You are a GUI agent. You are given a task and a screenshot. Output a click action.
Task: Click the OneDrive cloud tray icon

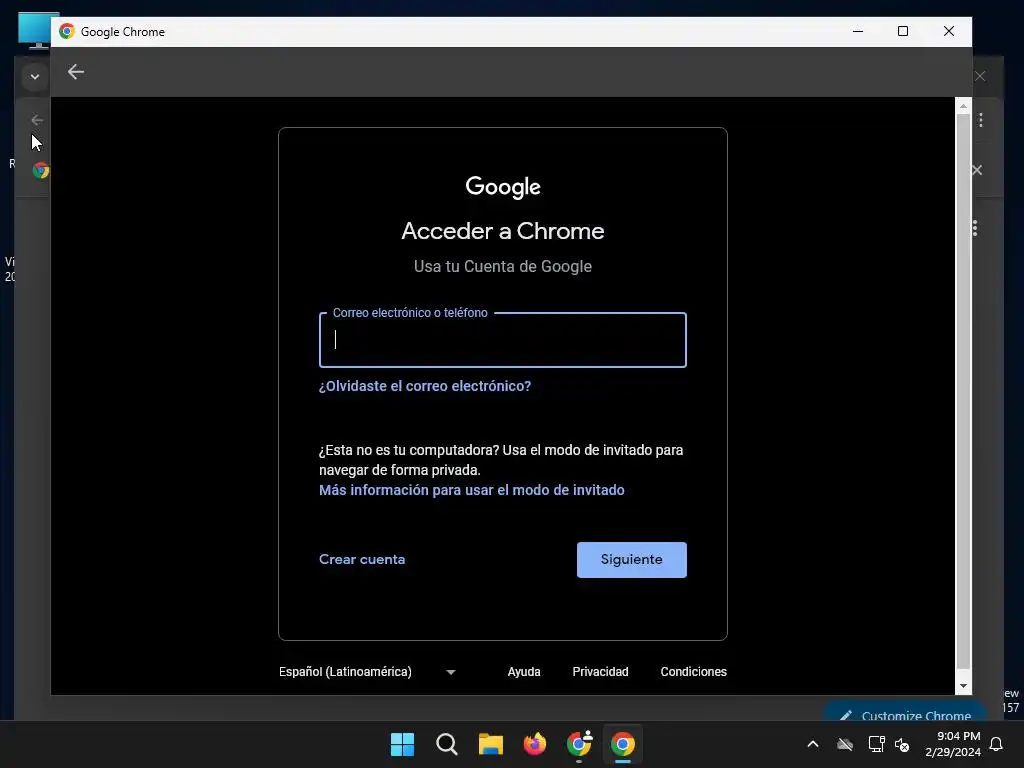pyautogui.click(x=845, y=744)
